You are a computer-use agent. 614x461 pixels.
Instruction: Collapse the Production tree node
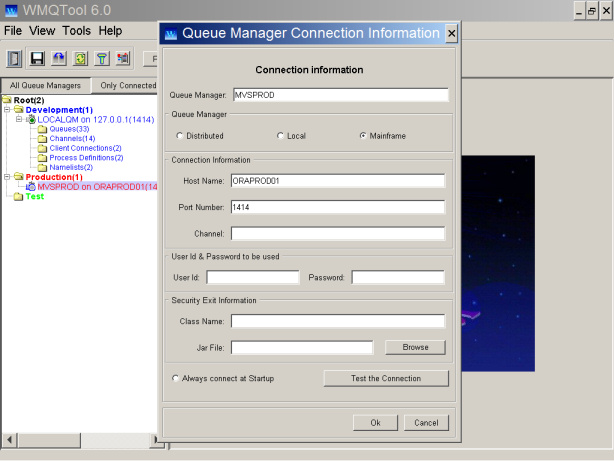point(7,177)
